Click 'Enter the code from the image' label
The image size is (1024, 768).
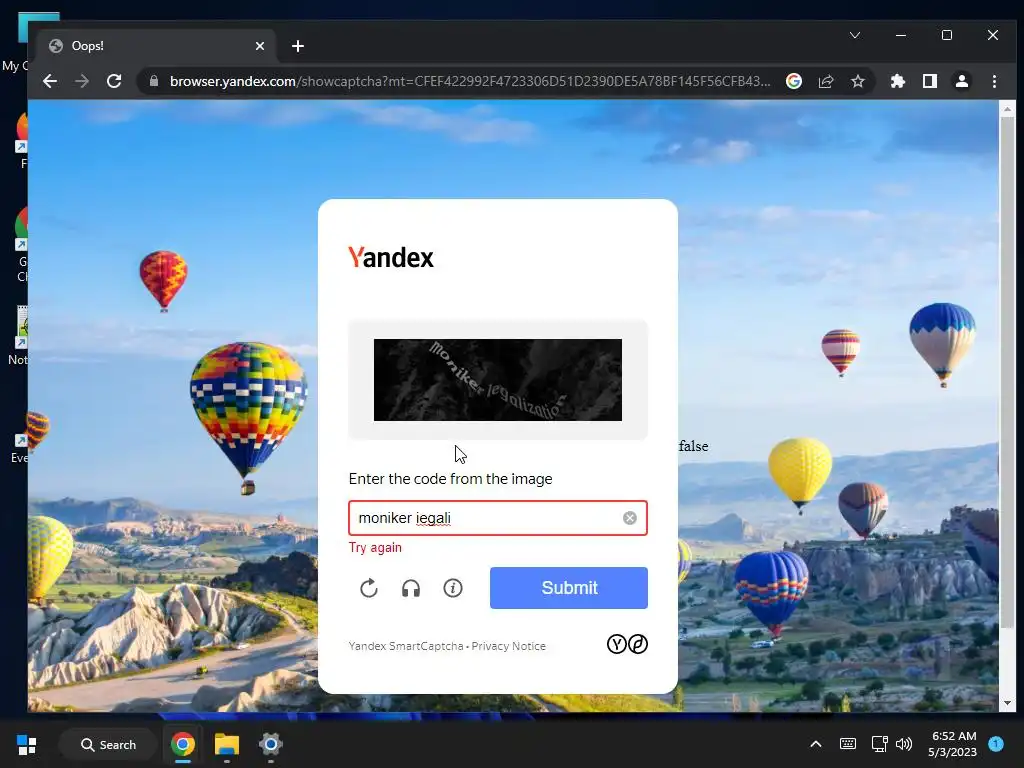[x=451, y=479]
